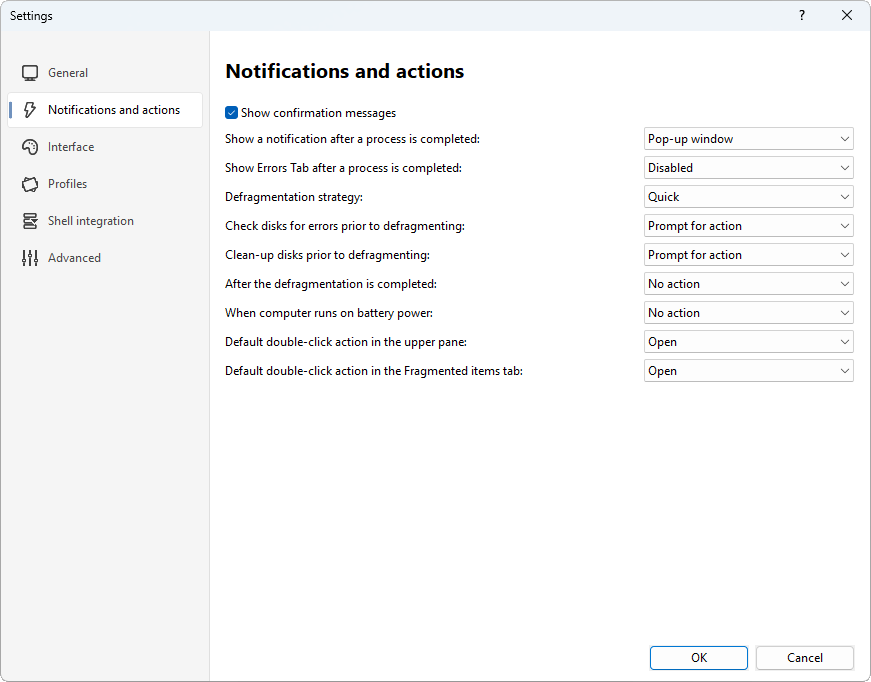Click the Cancel button

804,658
